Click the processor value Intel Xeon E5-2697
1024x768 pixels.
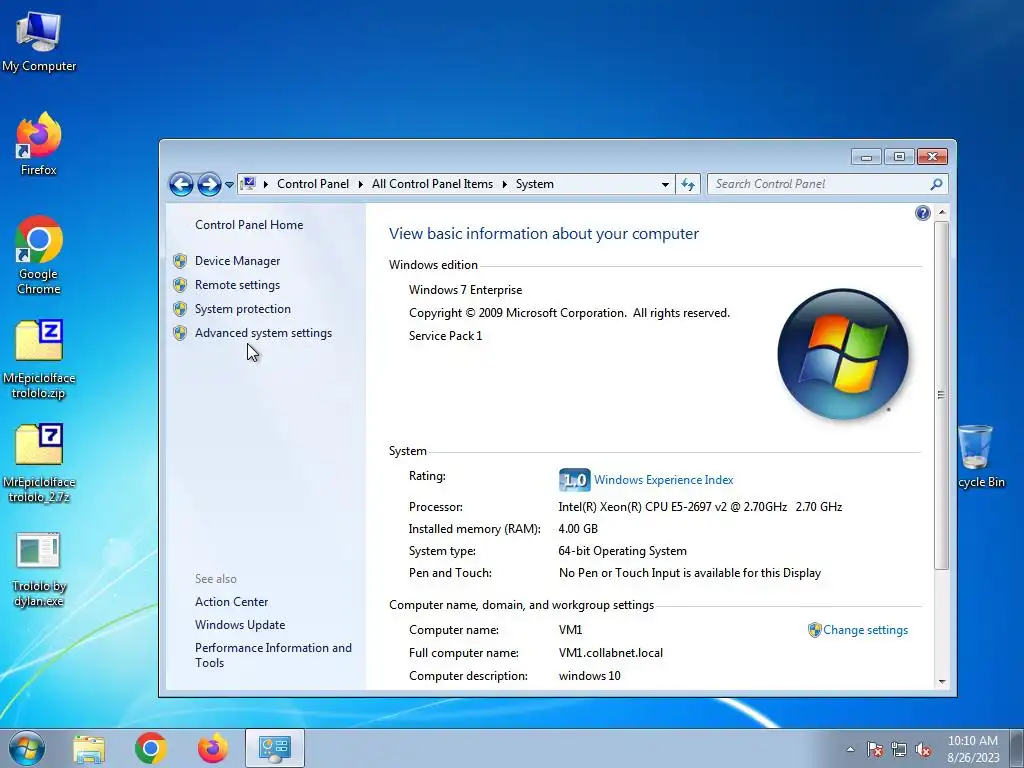pos(700,507)
